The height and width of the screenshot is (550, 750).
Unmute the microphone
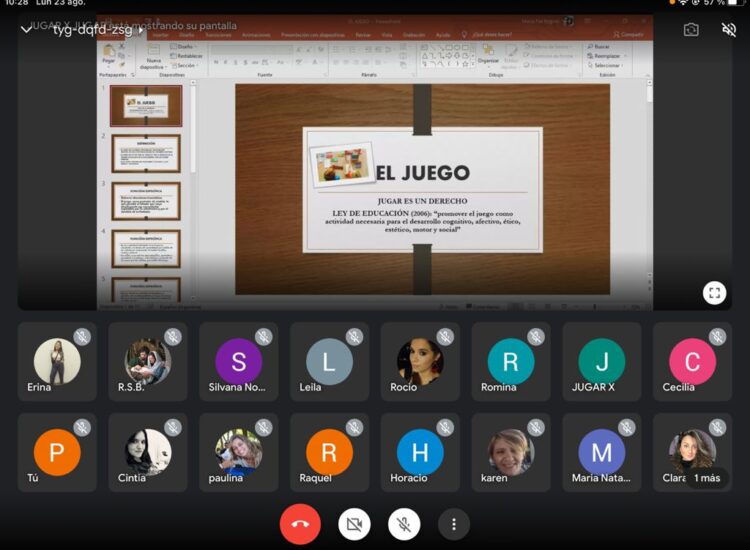[x=404, y=524]
